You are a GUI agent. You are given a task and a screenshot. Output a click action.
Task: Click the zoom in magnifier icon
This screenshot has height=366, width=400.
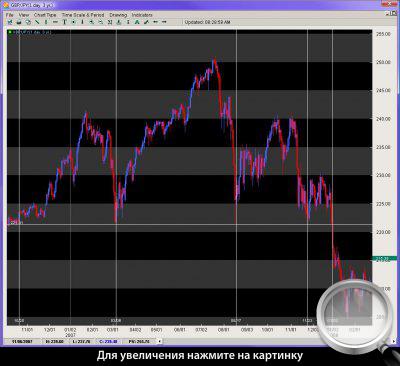coord(92,22)
